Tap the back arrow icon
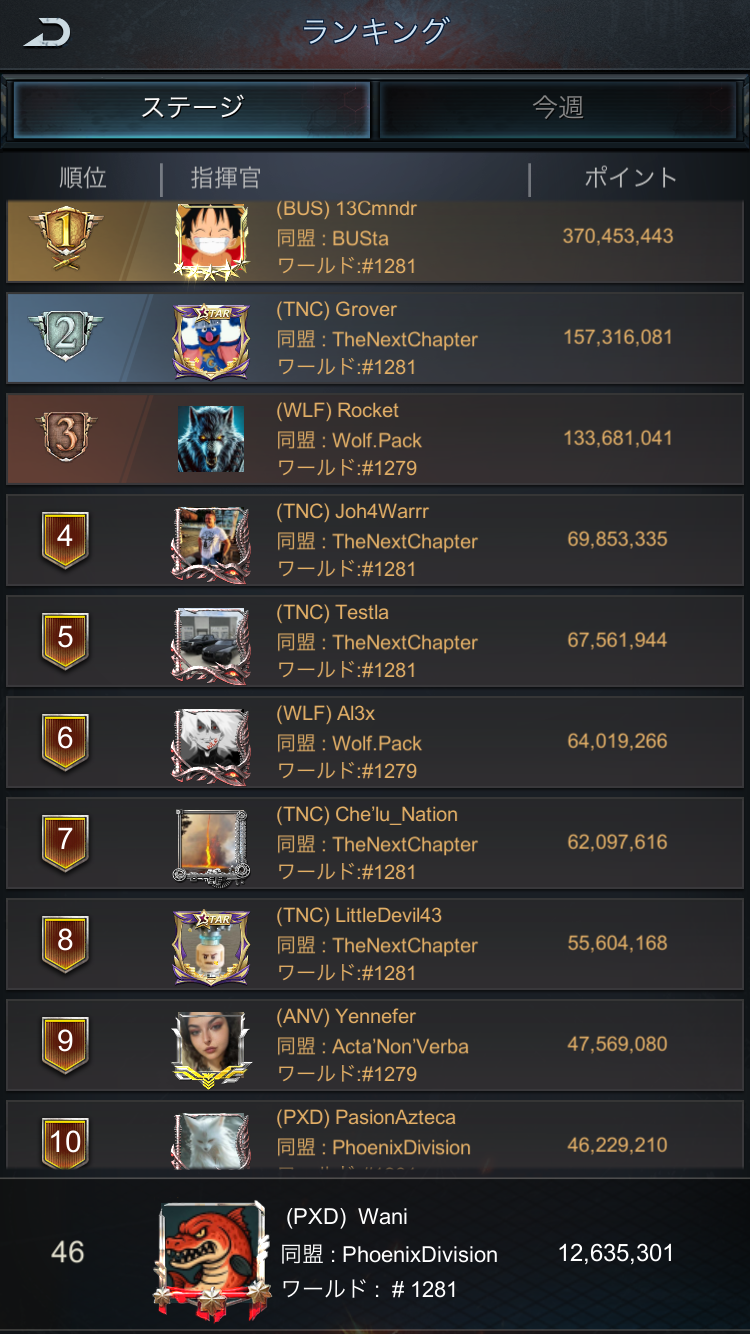750x1334 pixels. (47, 33)
